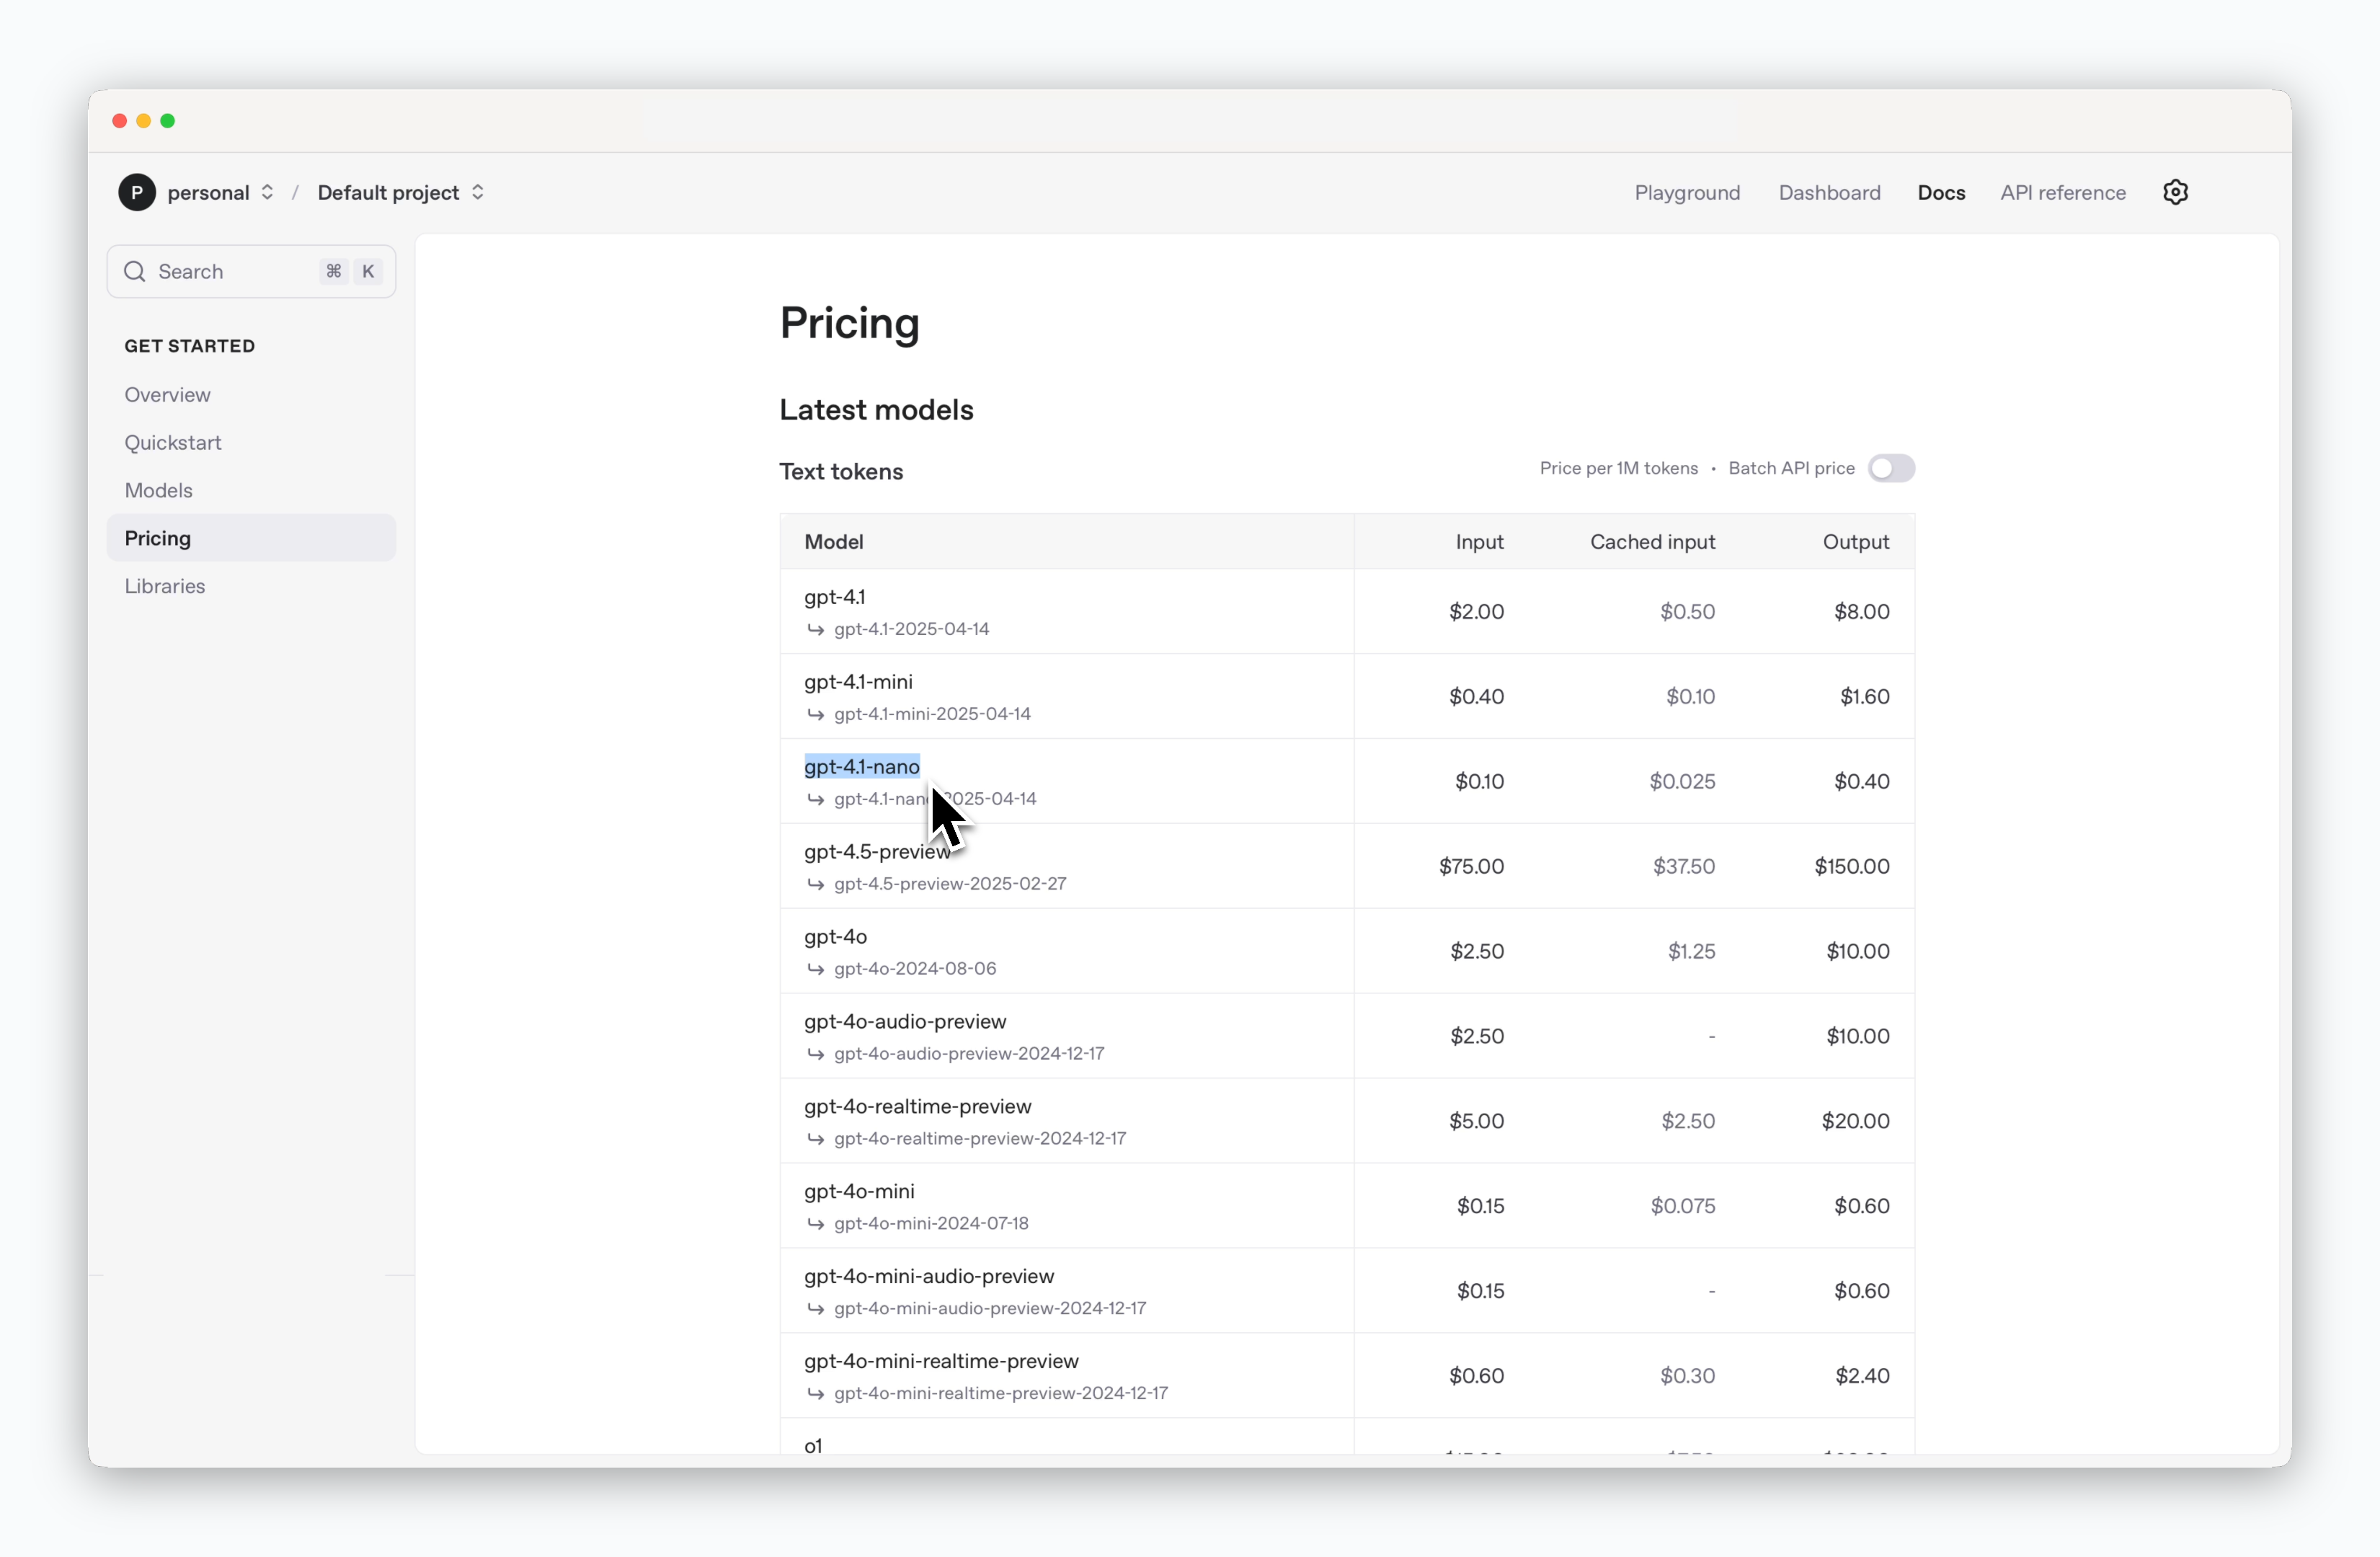
Task: Click the arrow icon beside gpt-4.1-mini-2025-04-14
Action: click(816, 714)
